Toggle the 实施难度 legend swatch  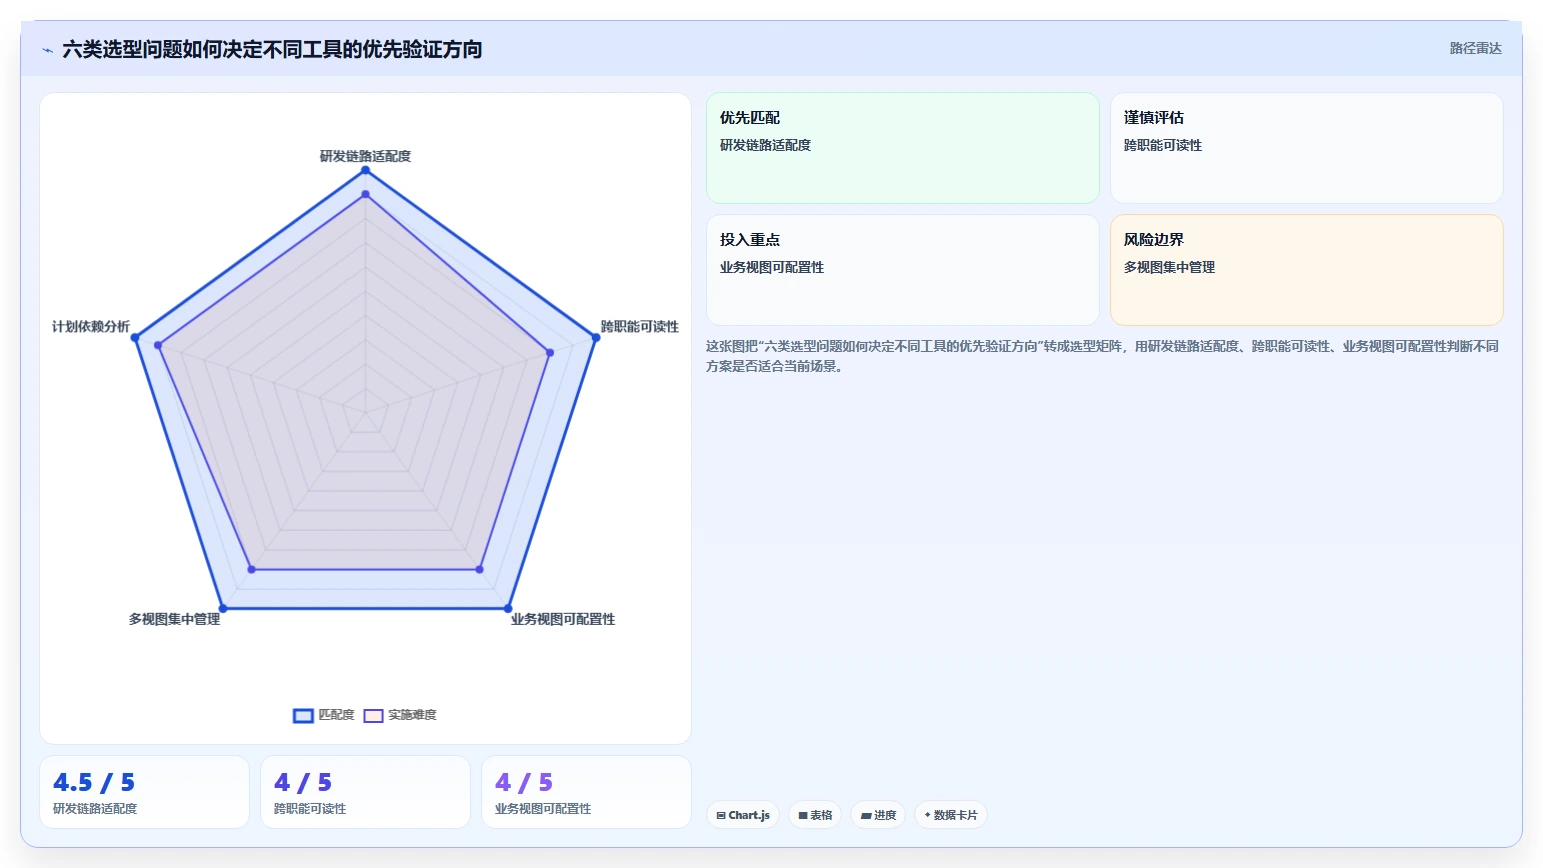tap(373, 715)
